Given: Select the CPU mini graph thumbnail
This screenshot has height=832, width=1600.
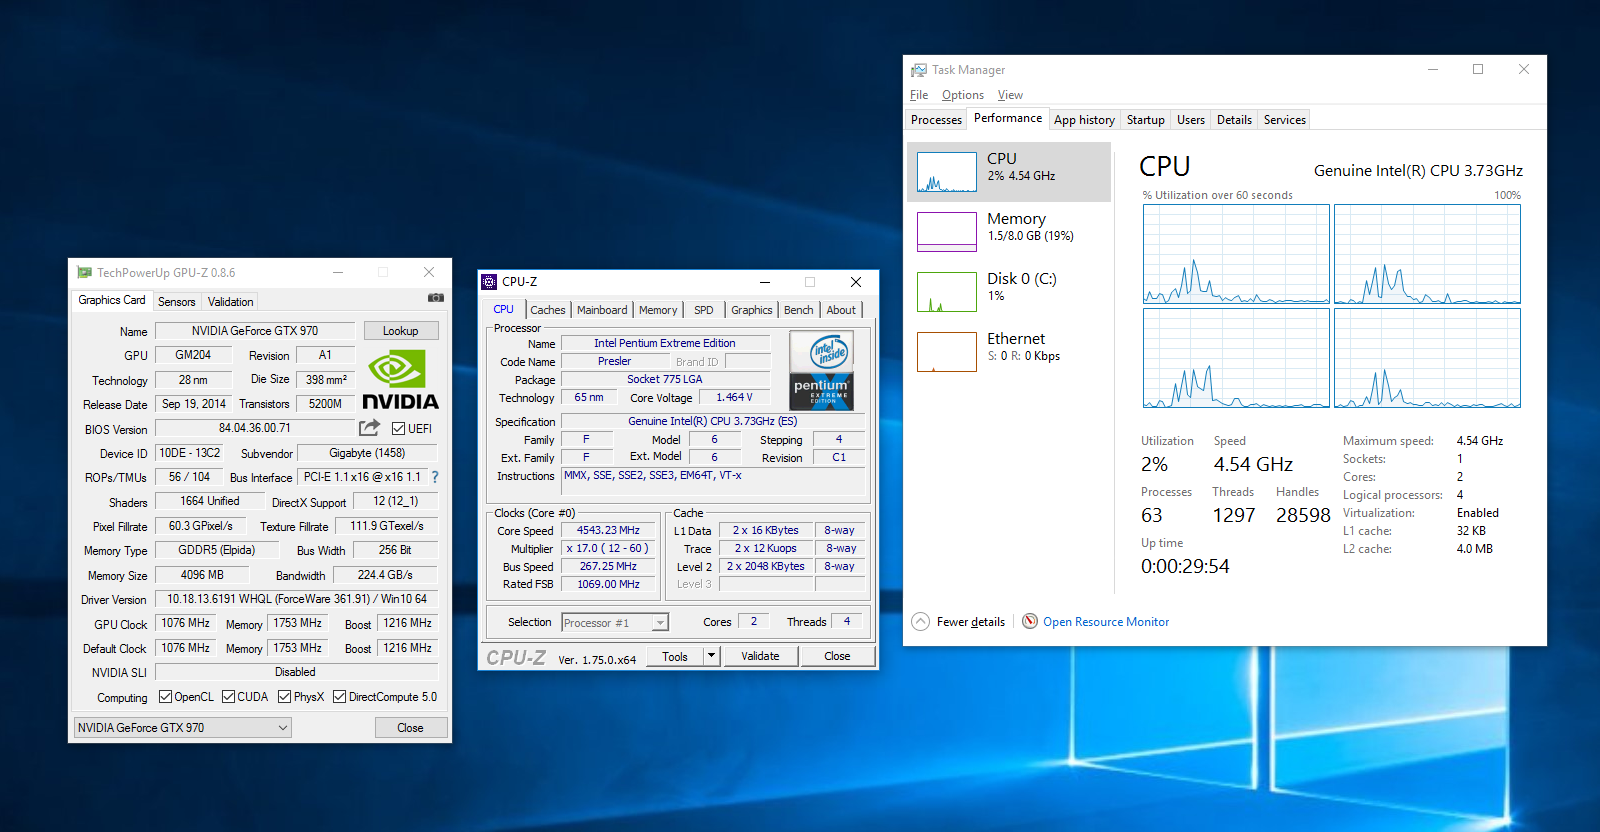Looking at the screenshot, I should pyautogui.click(x=947, y=172).
